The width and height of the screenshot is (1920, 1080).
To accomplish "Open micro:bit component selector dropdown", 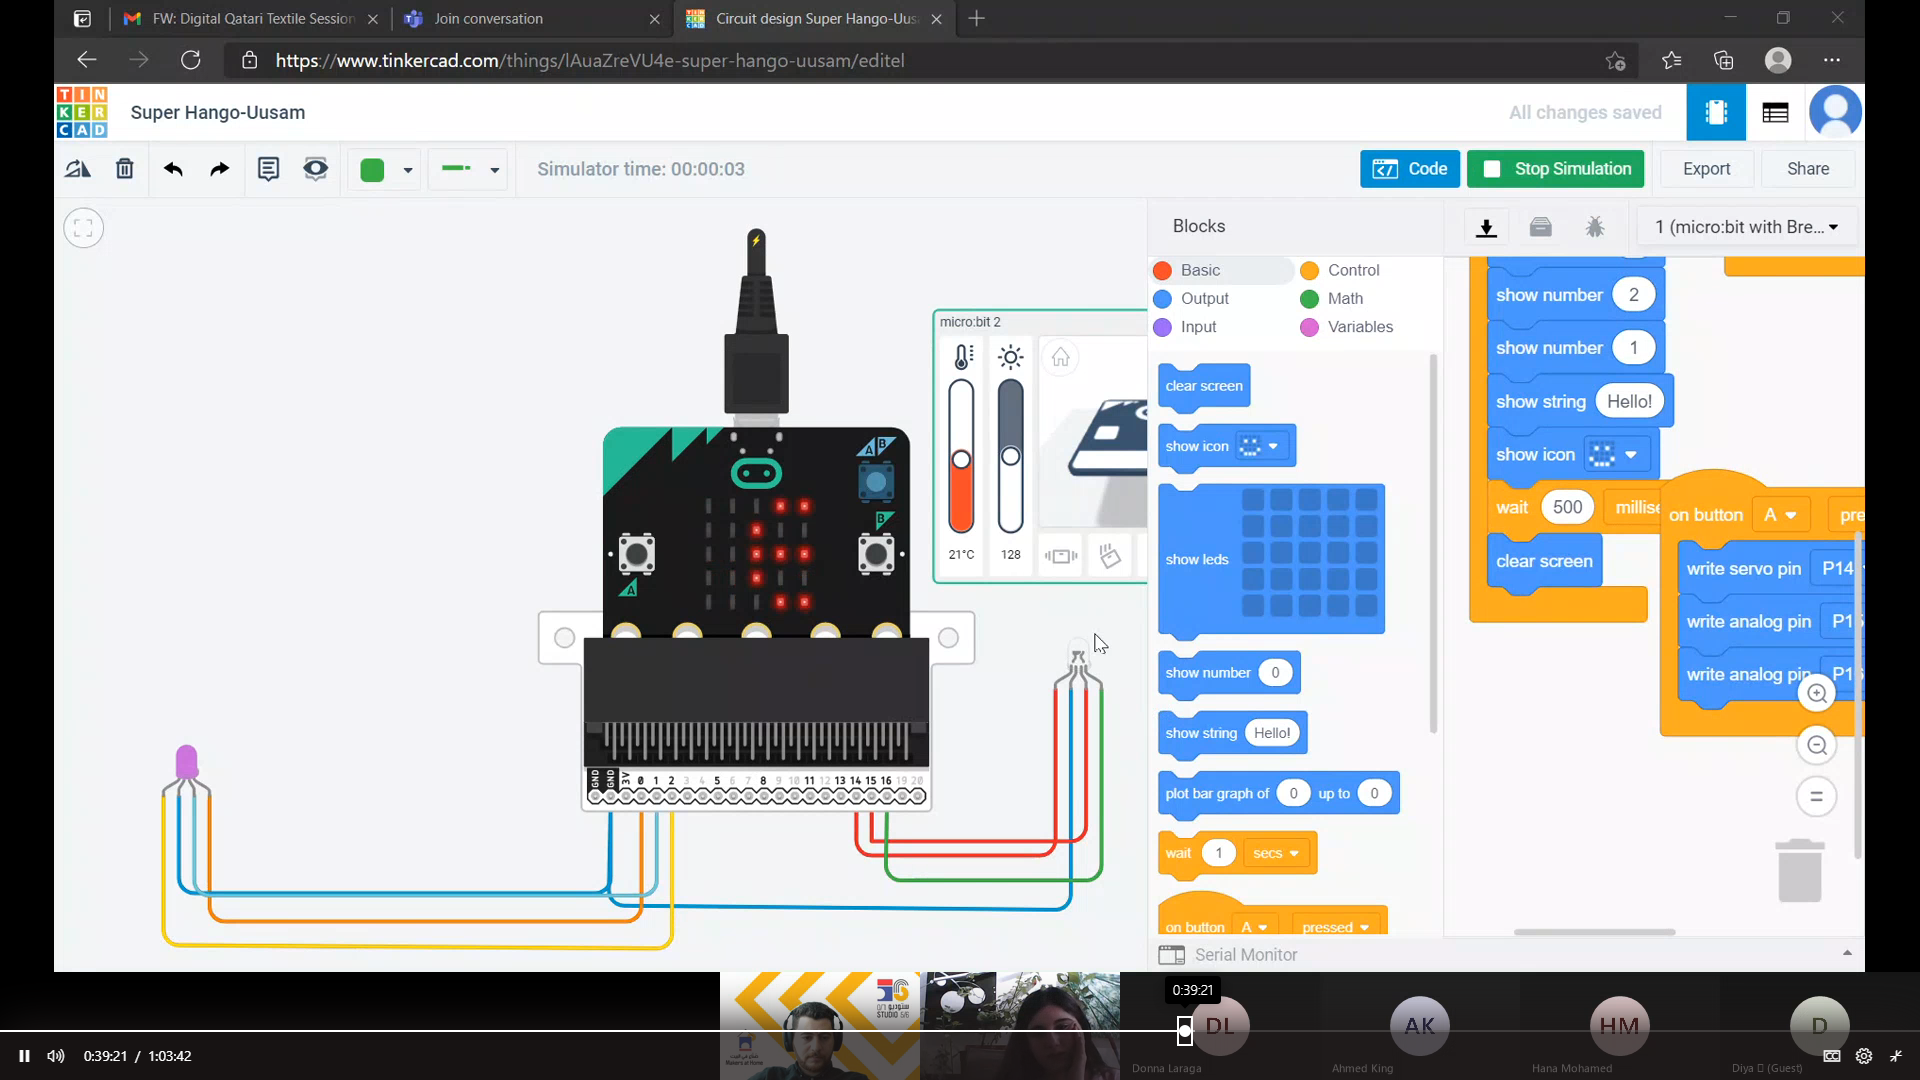I will [x=1746, y=227].
